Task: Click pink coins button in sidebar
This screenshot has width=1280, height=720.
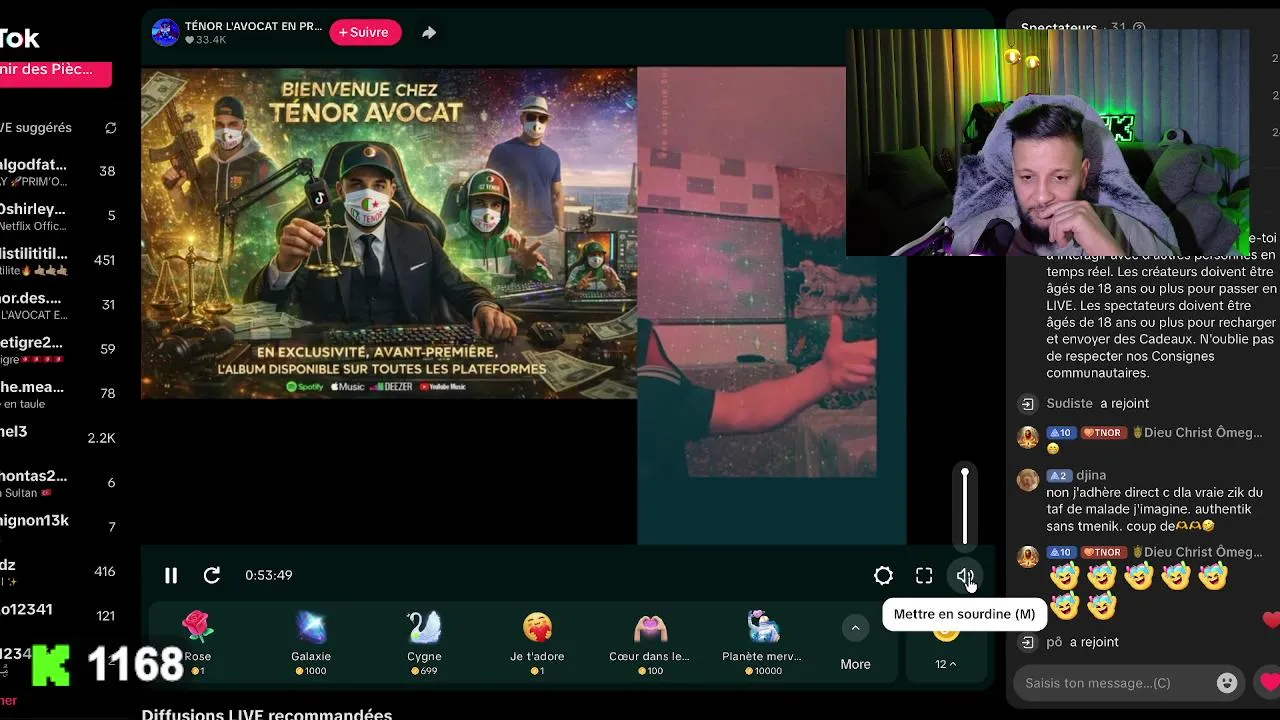Action: click(55, 72)
